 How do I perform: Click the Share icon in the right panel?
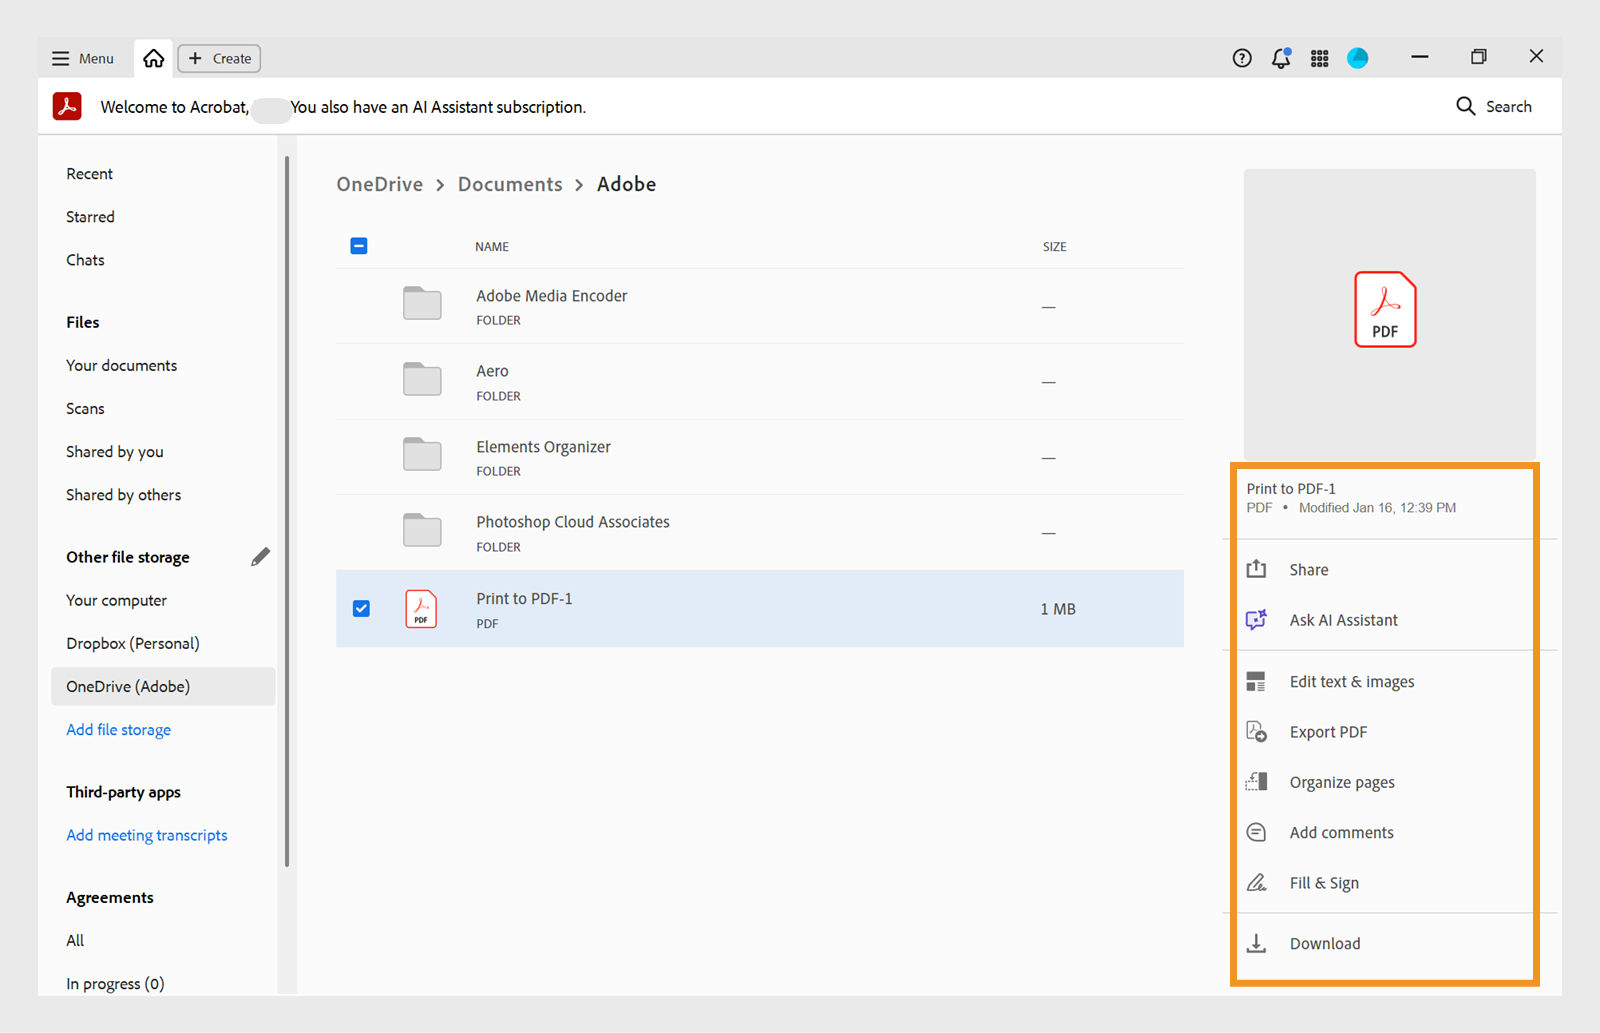[1256, 568]
